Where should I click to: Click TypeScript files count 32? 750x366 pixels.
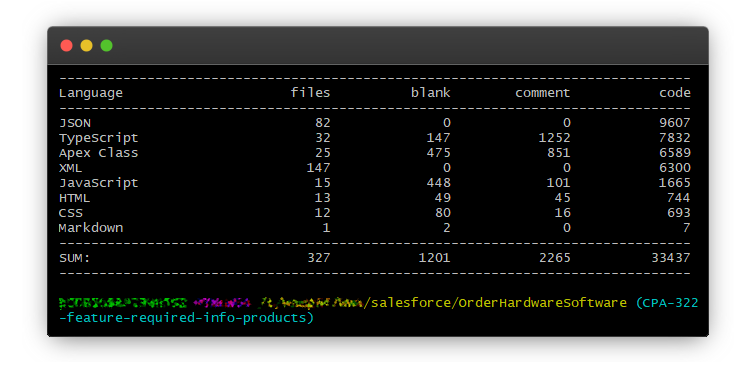click(323, 138)
